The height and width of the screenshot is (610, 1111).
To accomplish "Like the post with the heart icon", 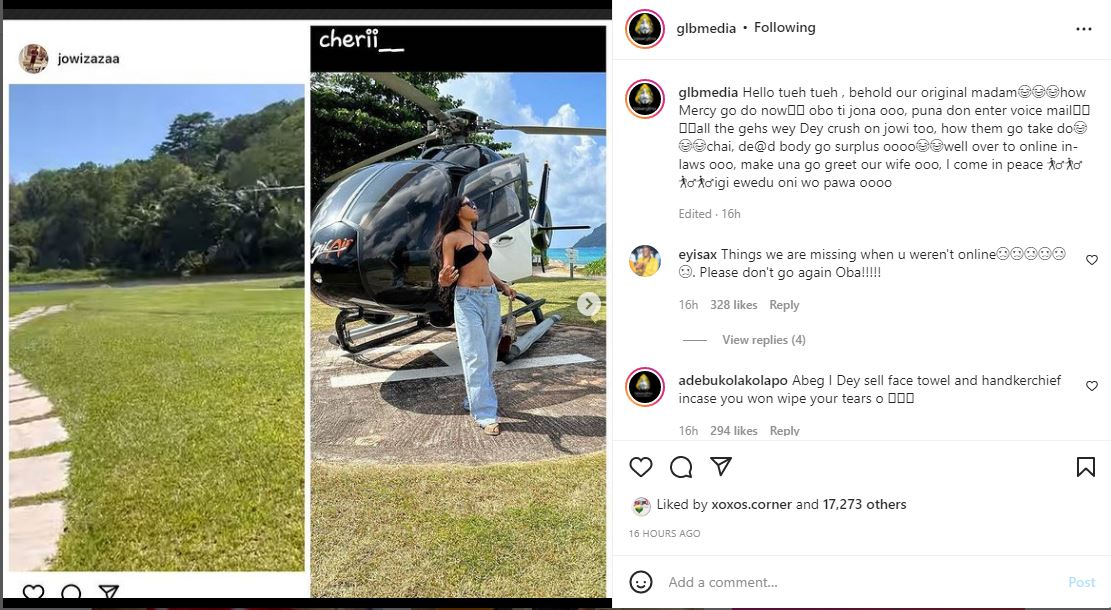I will pos(641,467).
